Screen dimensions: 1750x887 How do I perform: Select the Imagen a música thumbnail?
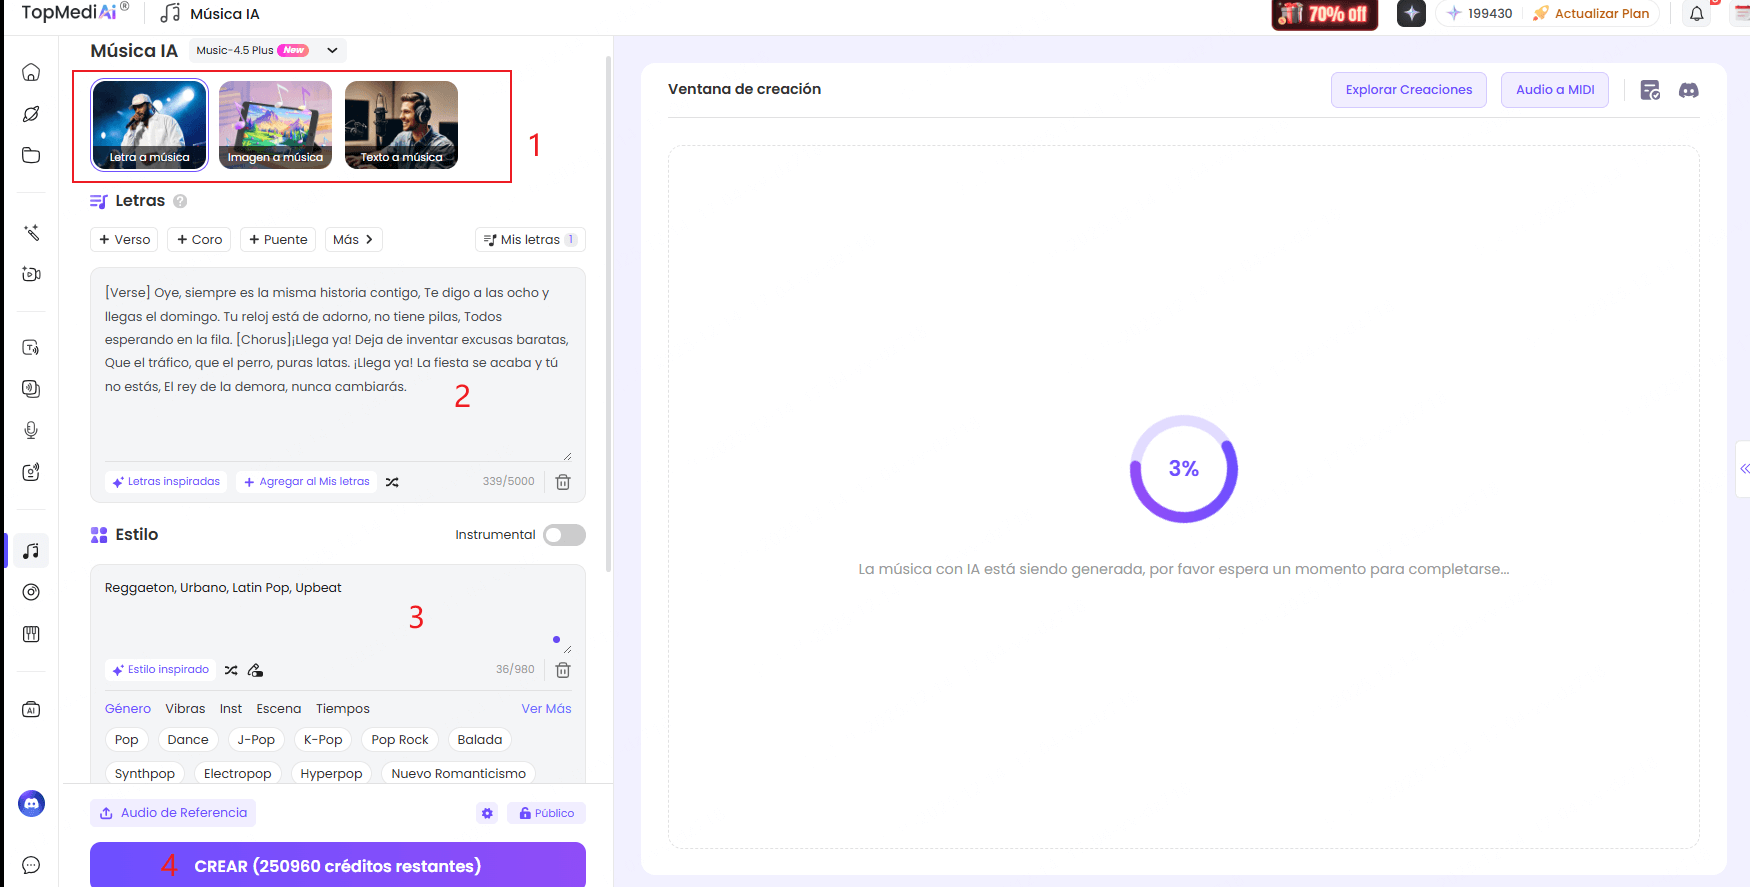point(275,125)
